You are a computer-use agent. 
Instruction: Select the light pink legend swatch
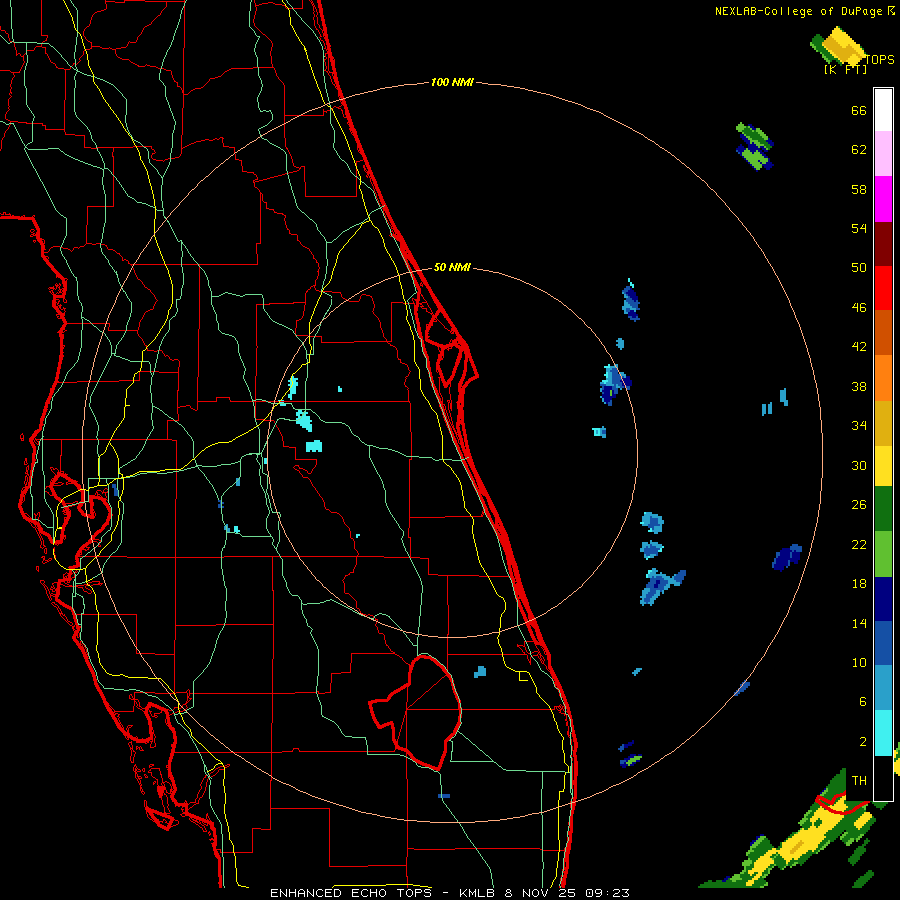pyautogui.click(x=883, y=154)
